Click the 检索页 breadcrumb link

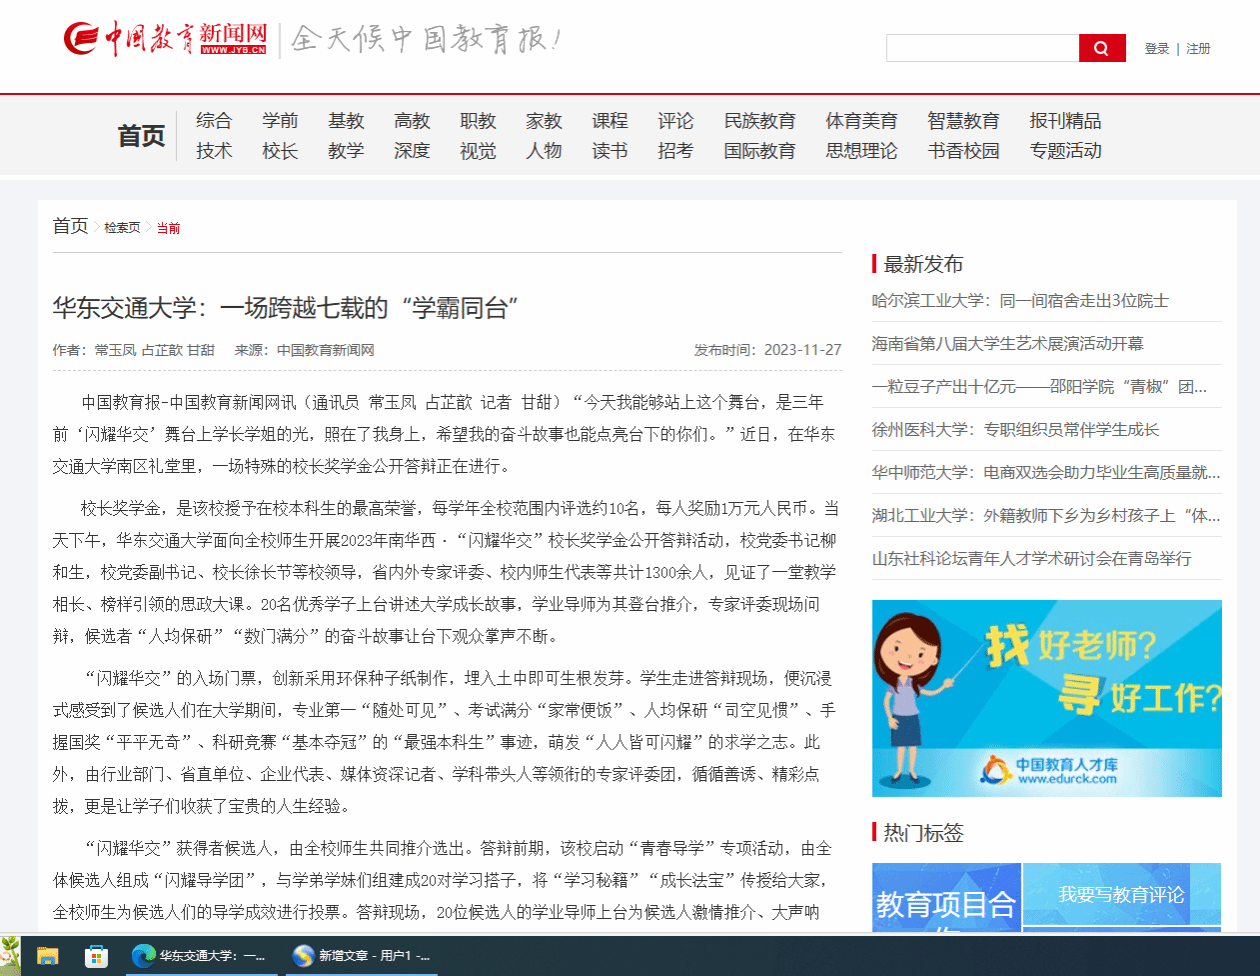click(122, 228)
